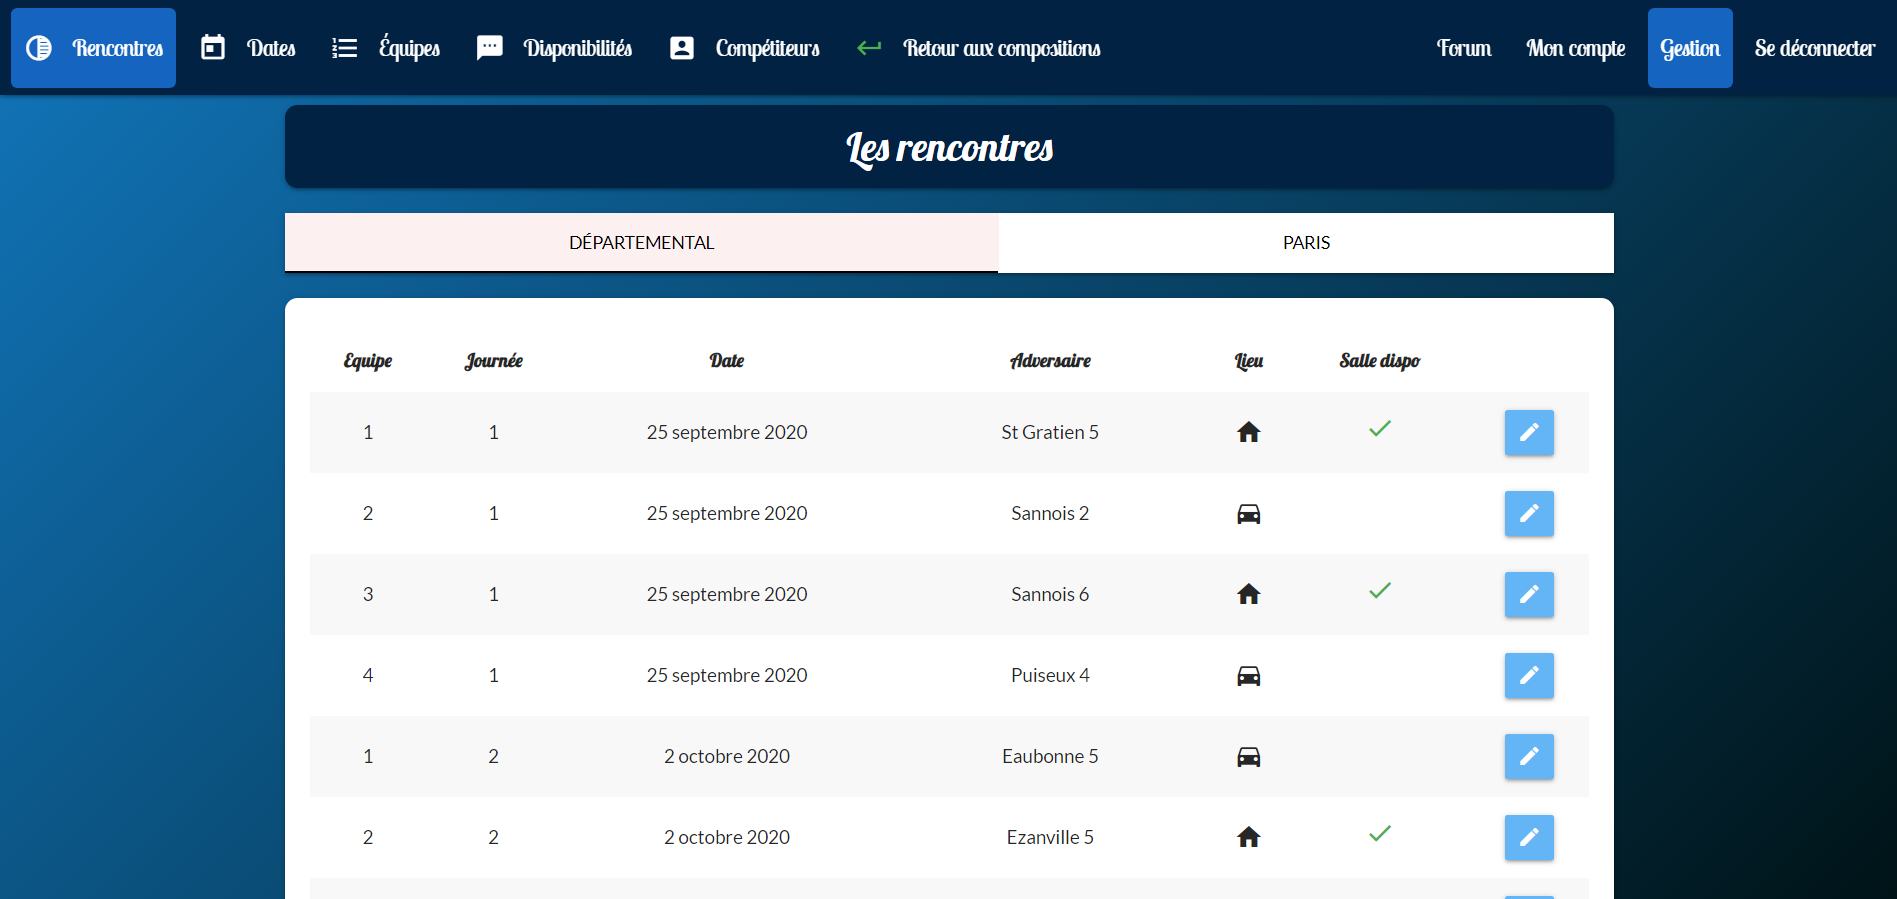The image size is (1897, 899).
Task: Click team number 3 in Sannois 6 row
Action: (368, 594)
